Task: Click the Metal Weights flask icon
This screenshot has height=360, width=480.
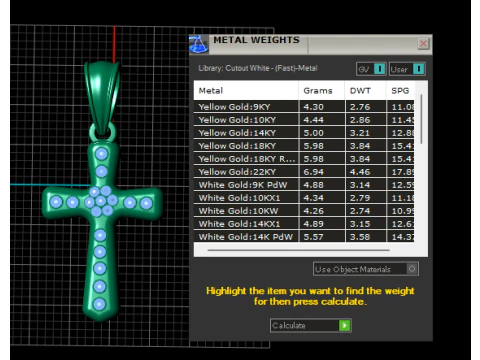Action: [x=199, y=44]
